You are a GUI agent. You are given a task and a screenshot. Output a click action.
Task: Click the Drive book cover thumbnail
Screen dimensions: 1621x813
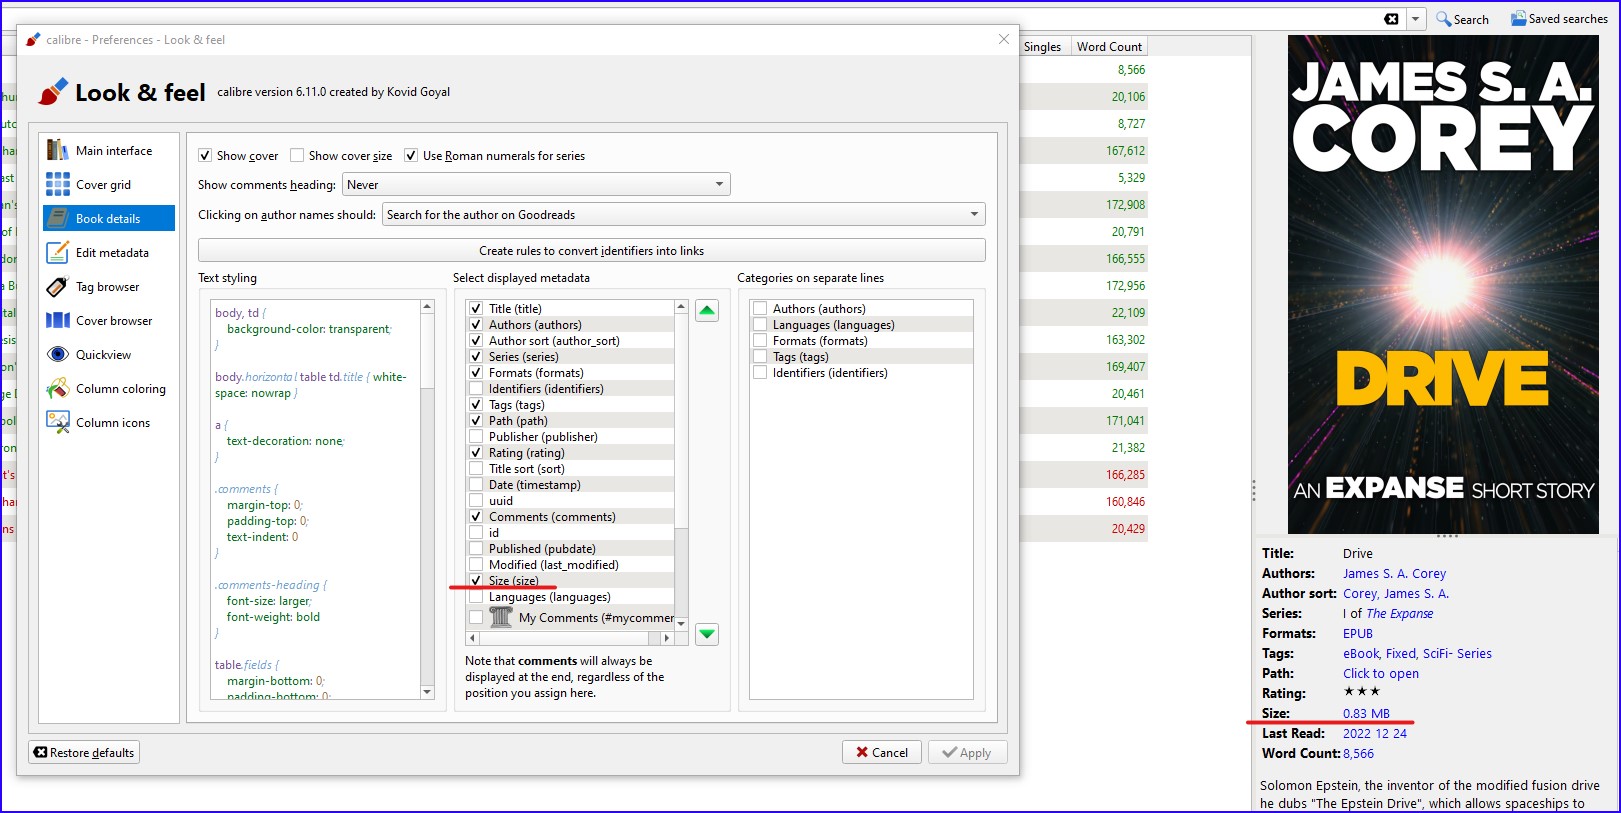(x=1443, y=285)
